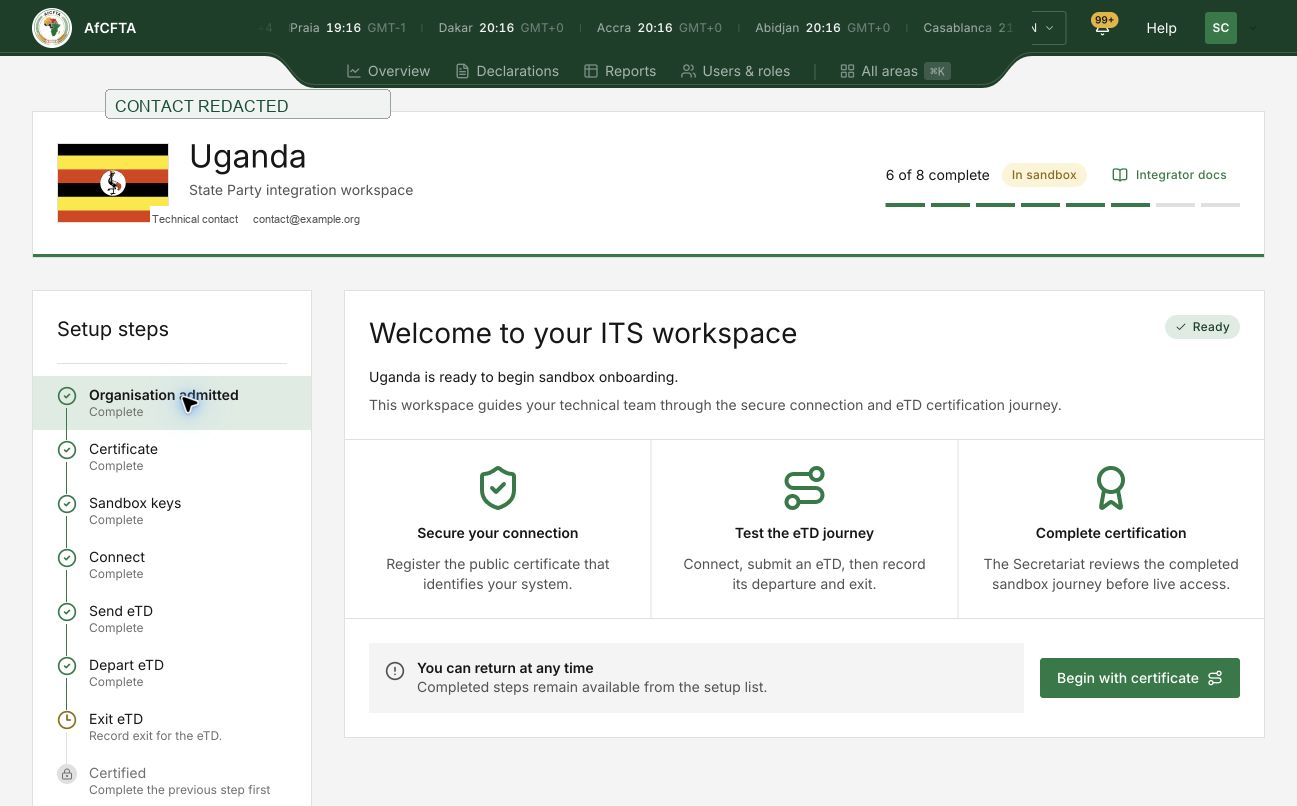Select the Send eTD setup step
This screenshot has height=806, width=1297.
click(172, 619)
